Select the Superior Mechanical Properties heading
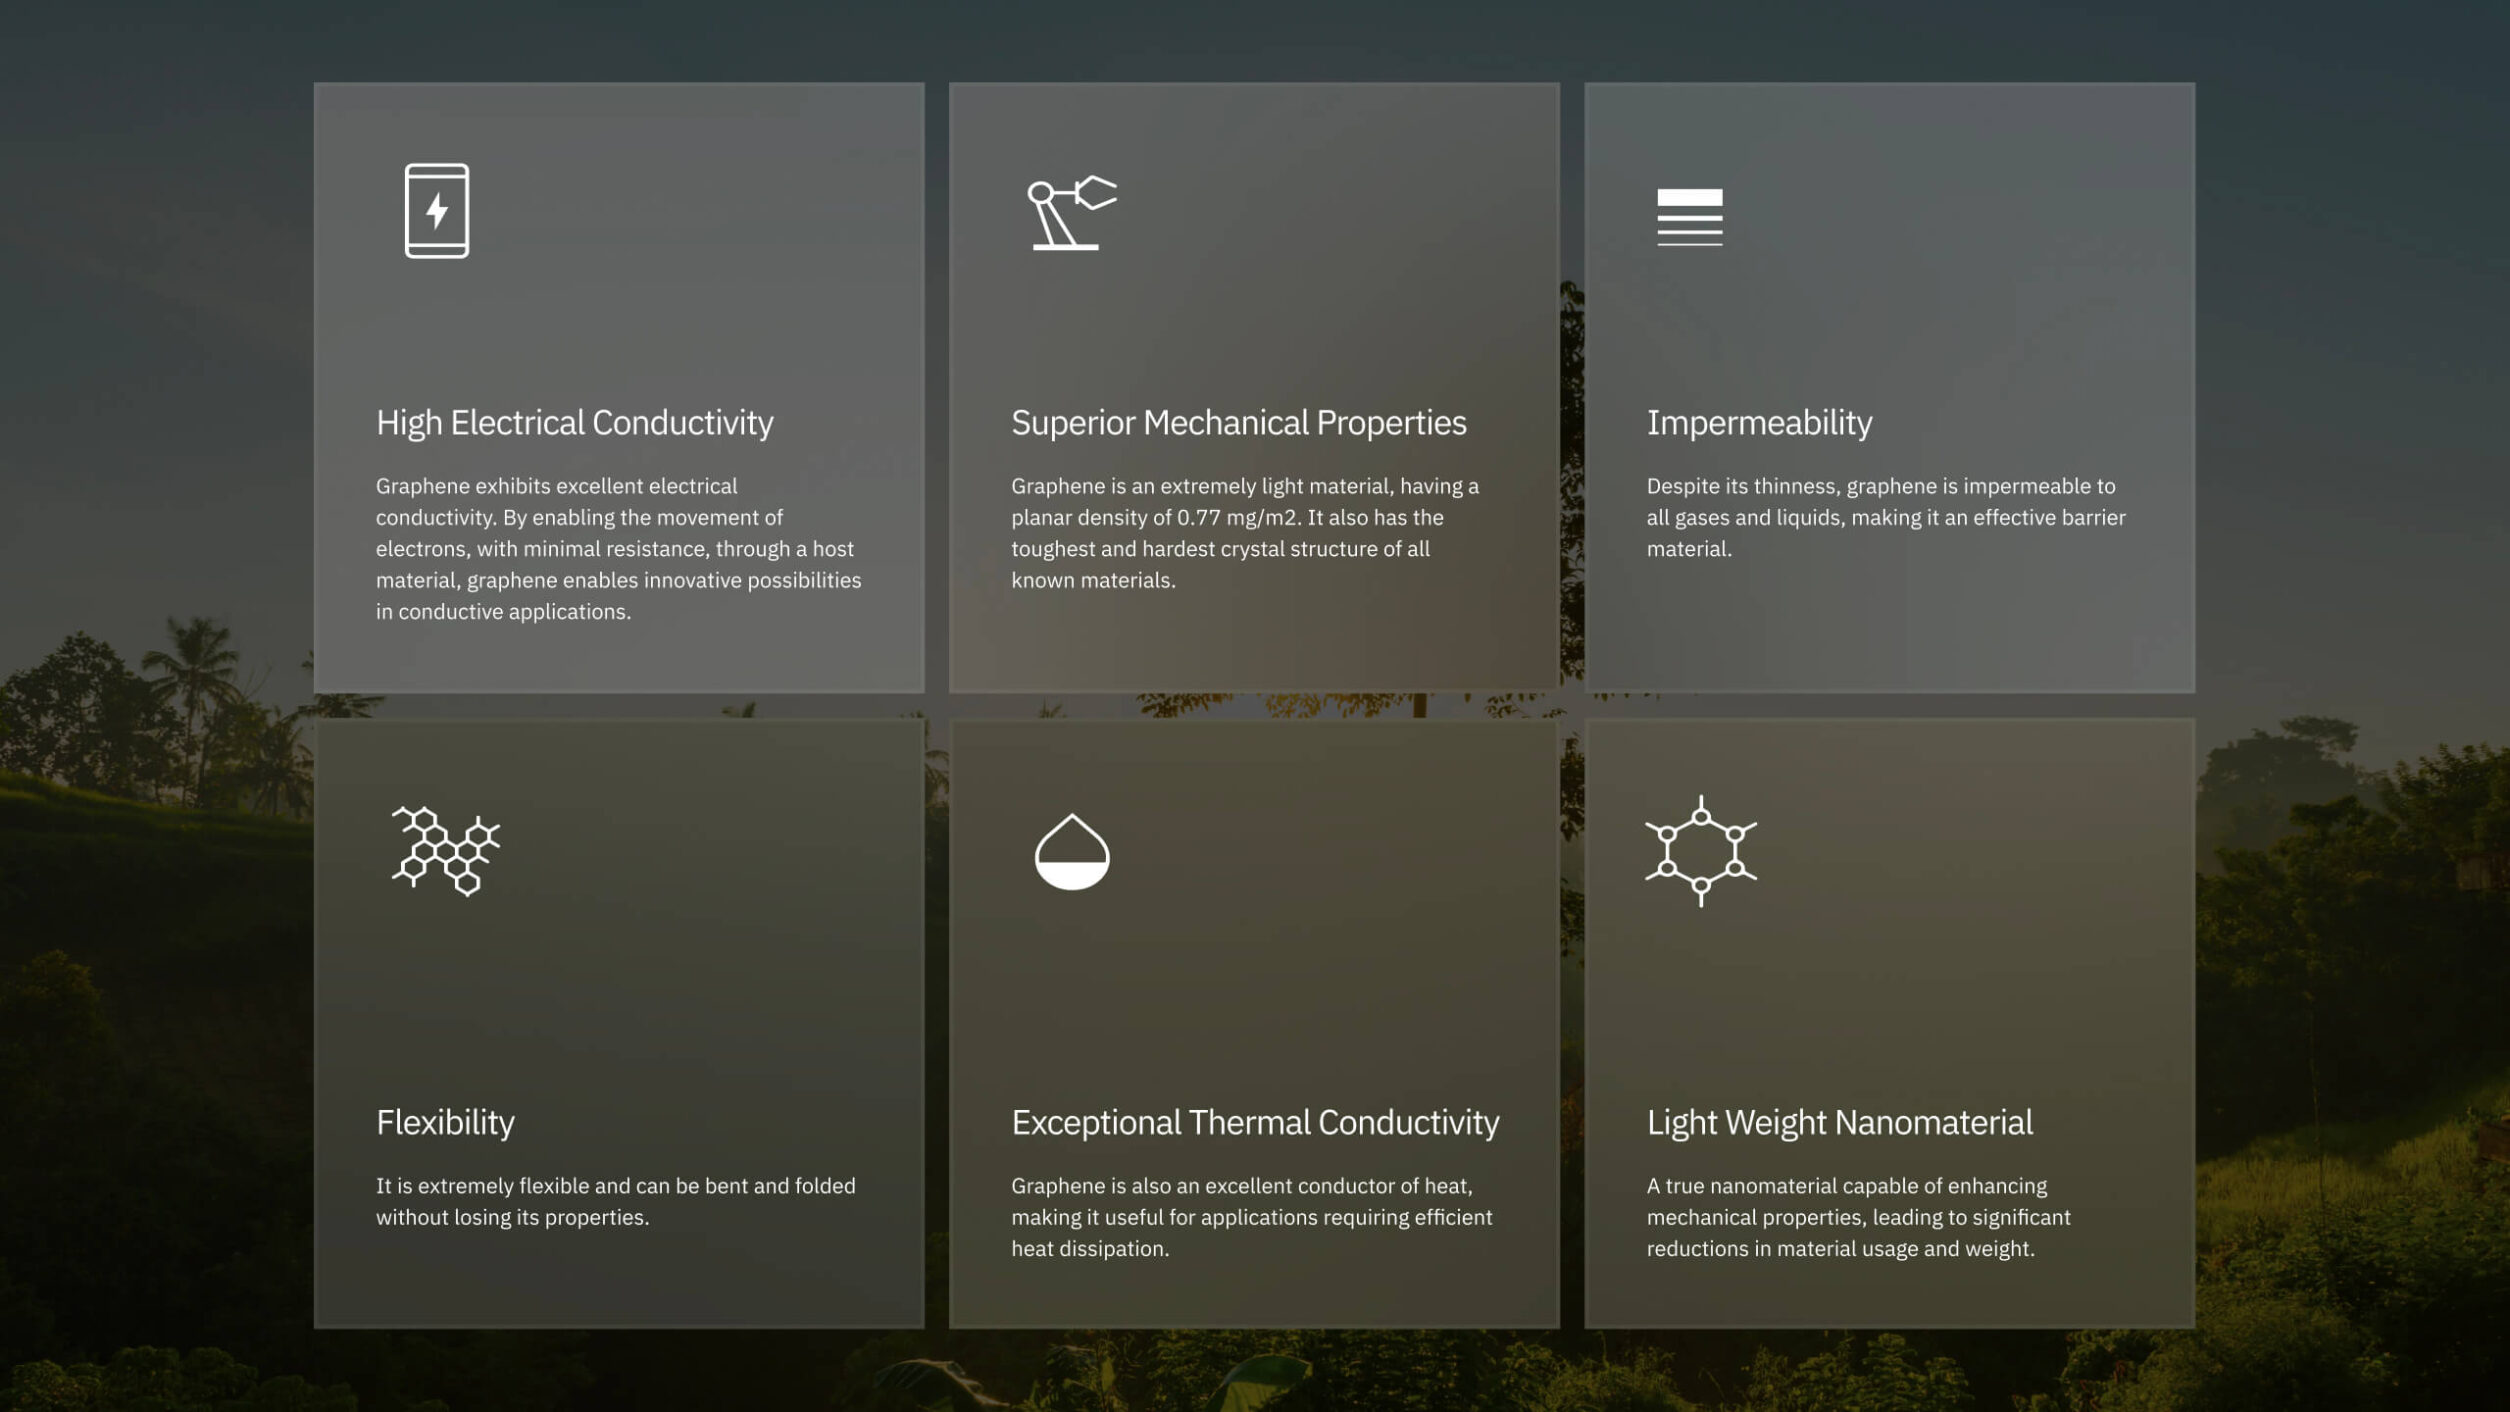The image size is (2510, 1412). (1238, 423)
